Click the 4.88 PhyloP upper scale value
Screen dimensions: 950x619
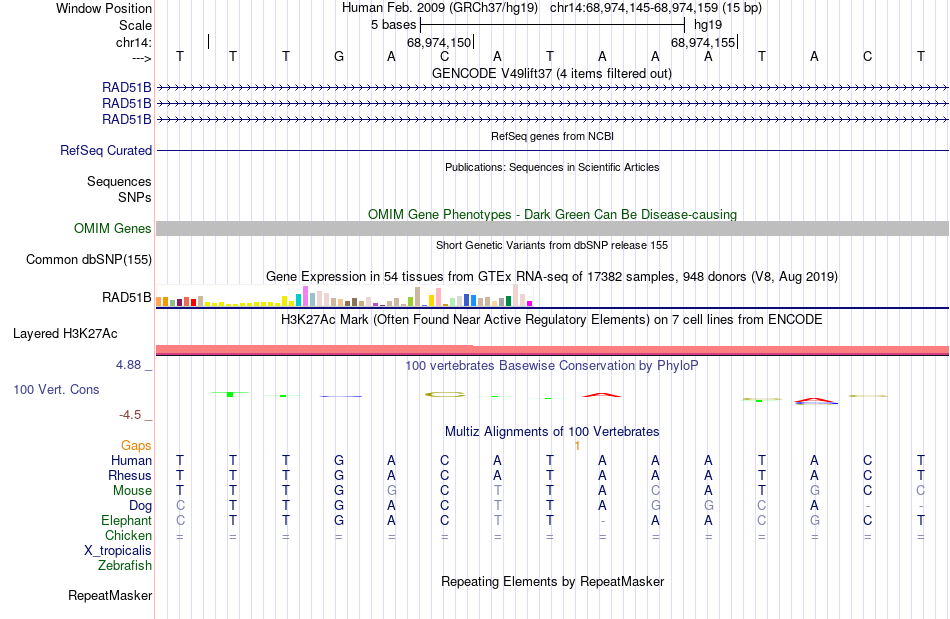(128, 365)
